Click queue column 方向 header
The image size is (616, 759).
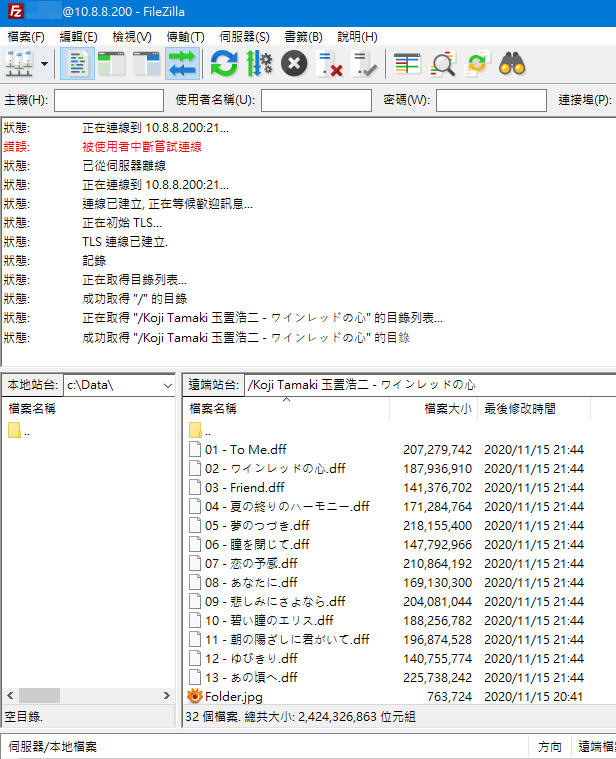tap(550, 747)
